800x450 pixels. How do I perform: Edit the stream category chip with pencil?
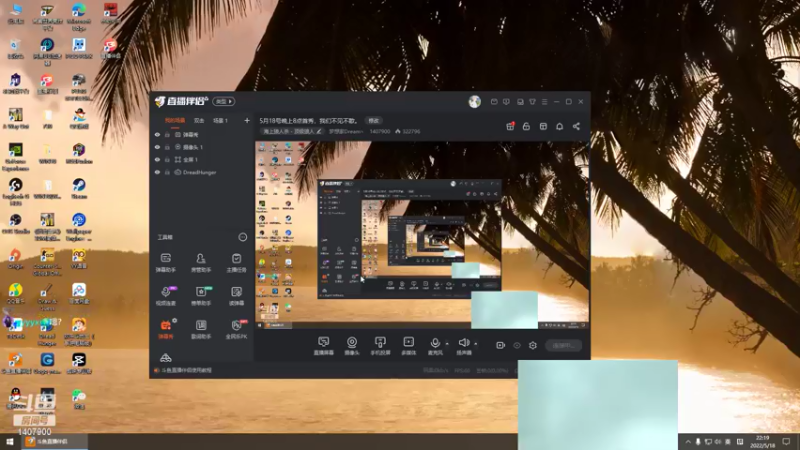292,132
